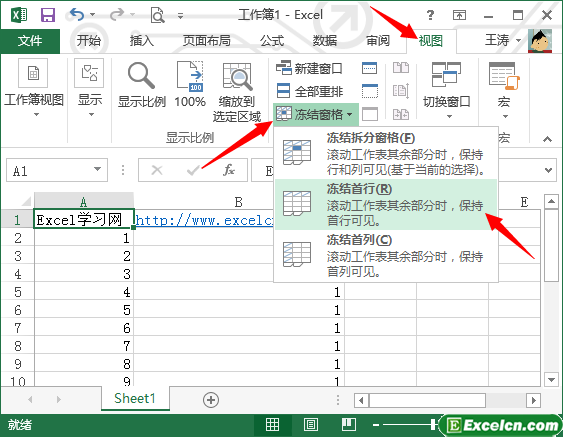Click 全部重排 Arrange All button
Viewport: 563px width, 437px height.
(x=310, y=91)
